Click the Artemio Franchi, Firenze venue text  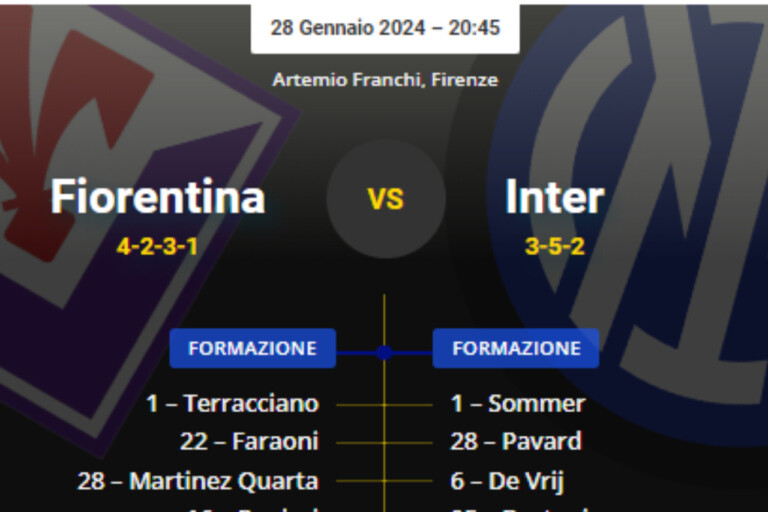385,80
